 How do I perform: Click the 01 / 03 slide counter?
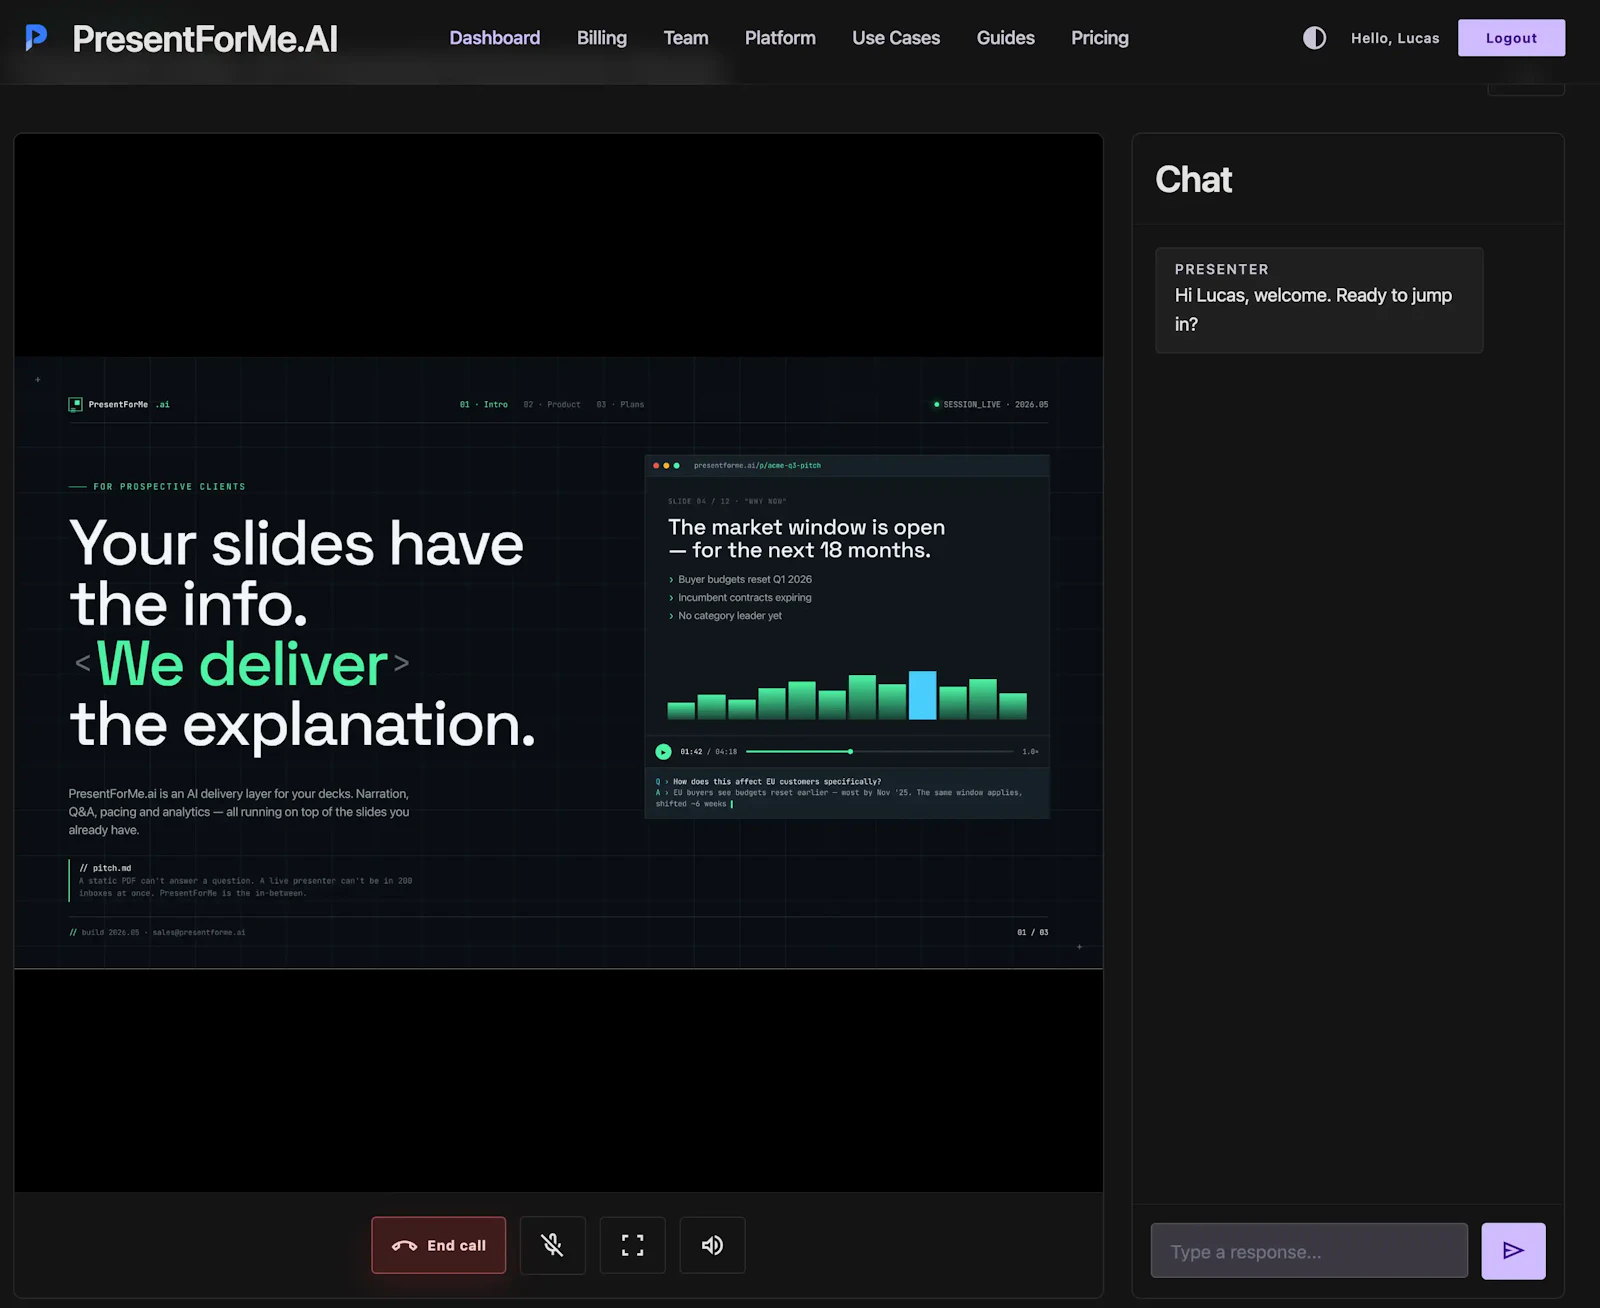tap(1032, 932)
